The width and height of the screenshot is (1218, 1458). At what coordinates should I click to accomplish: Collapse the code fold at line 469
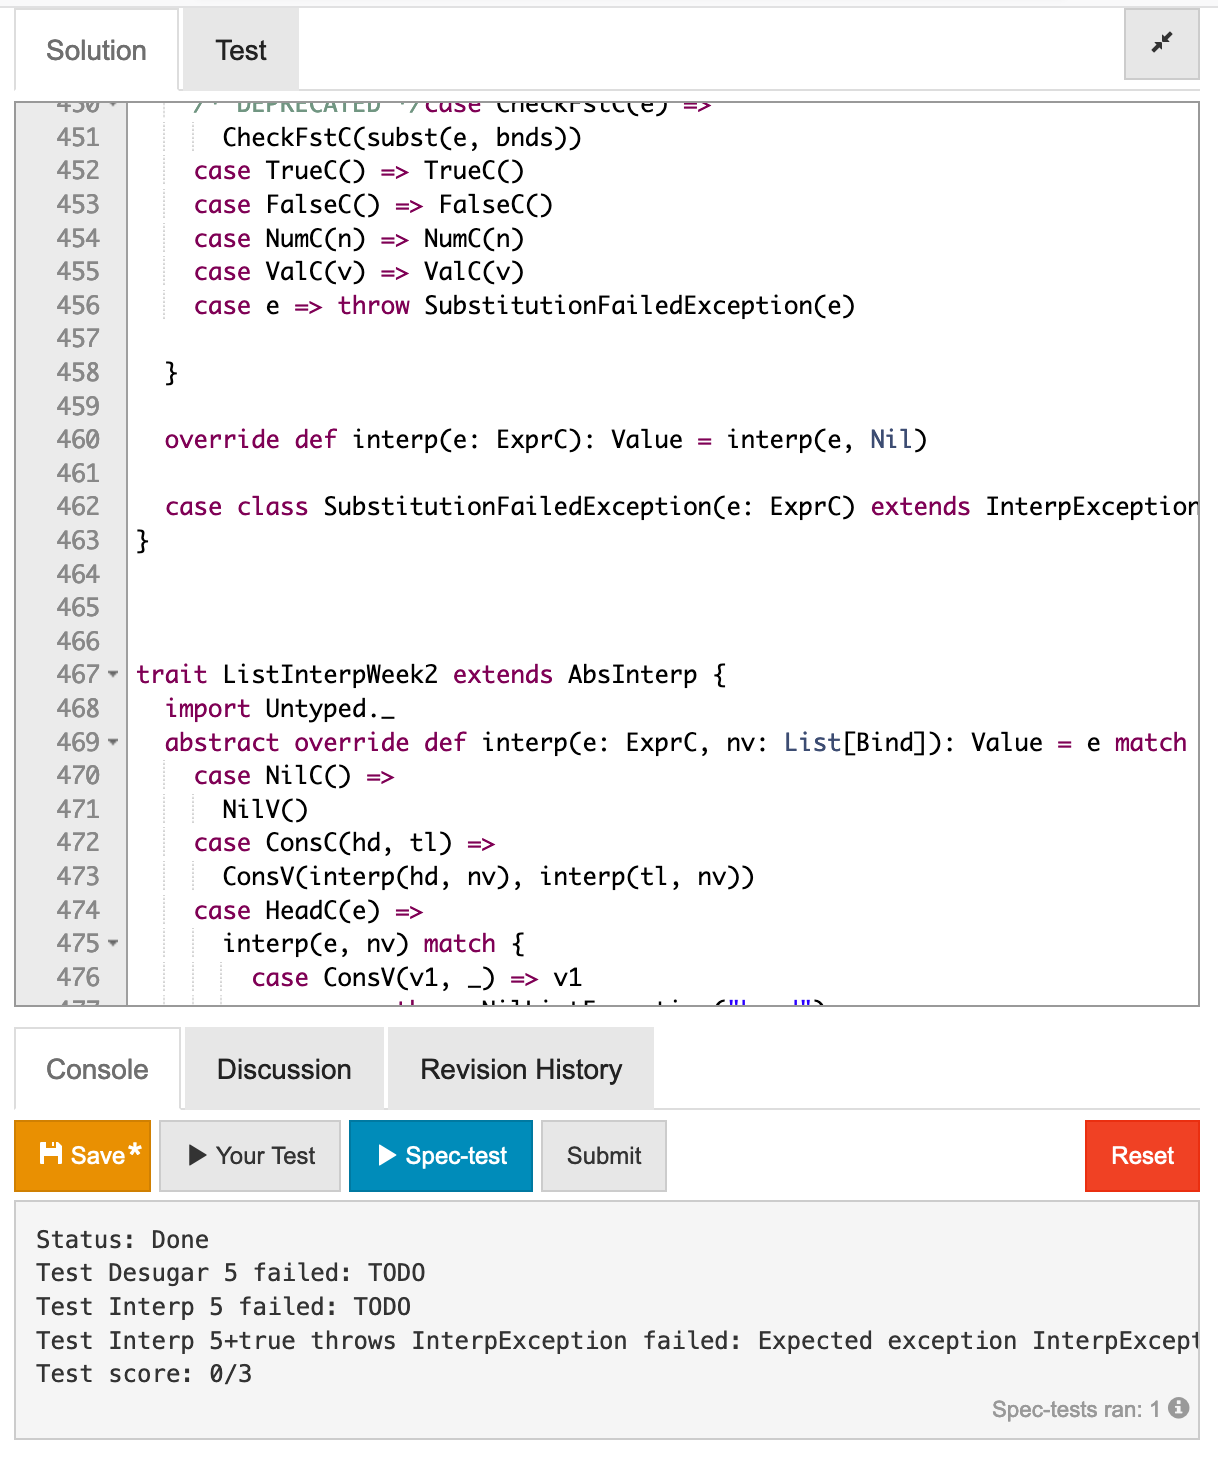click(113, 743)
